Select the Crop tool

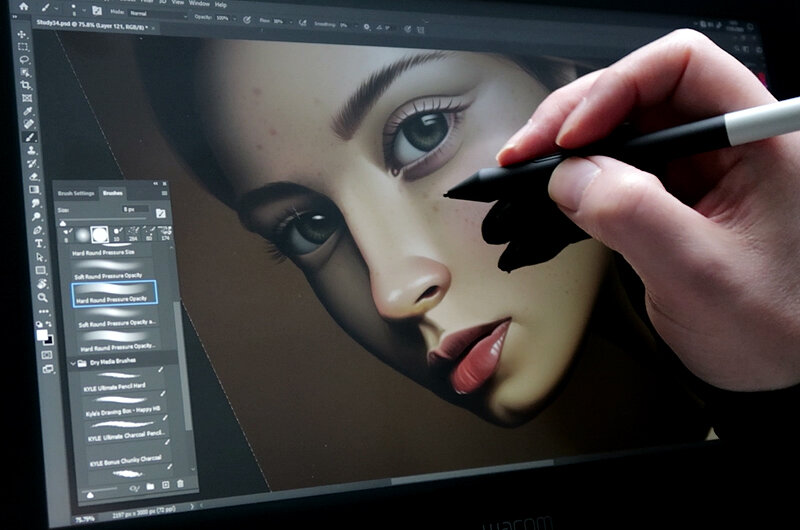[26, 85]
